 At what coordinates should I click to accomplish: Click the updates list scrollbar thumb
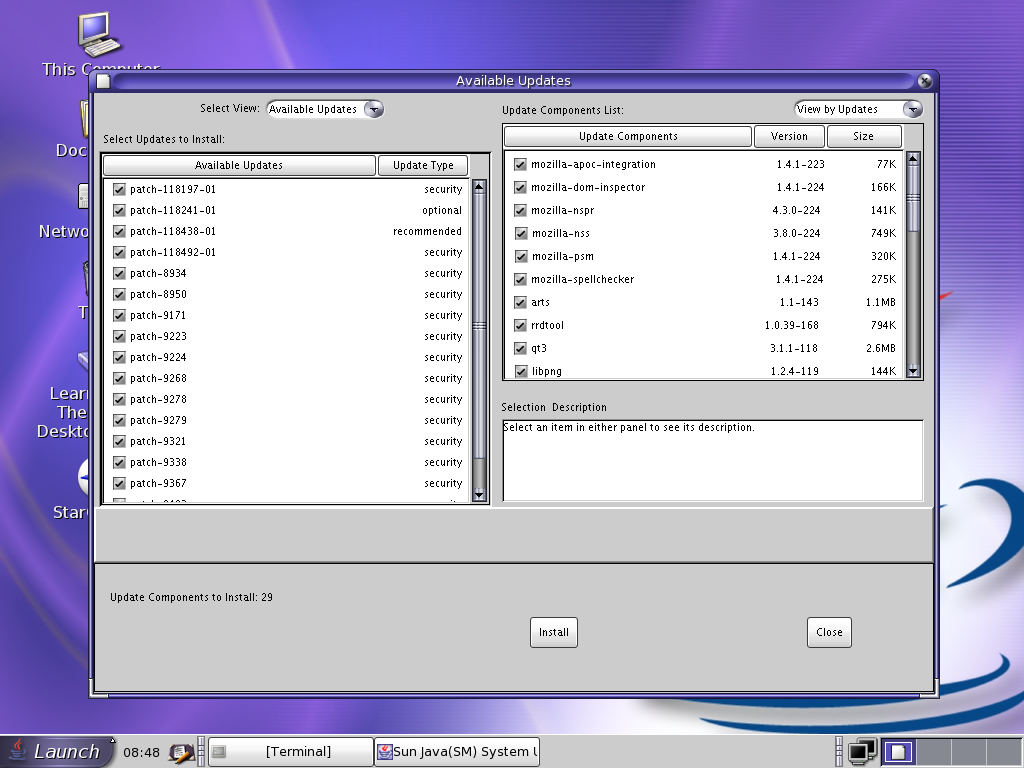pyautogui.click(x=479, y=326)
